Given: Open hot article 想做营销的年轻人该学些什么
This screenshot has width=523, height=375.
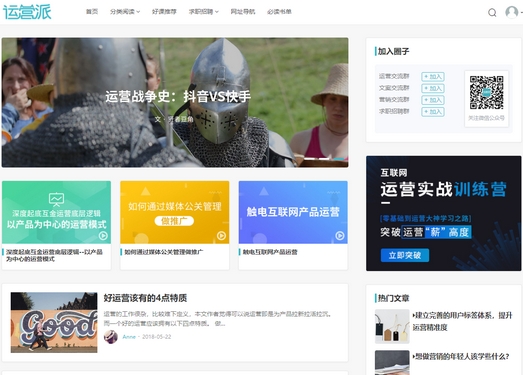Looking at the screenshot, I should (x=461, y=357).
